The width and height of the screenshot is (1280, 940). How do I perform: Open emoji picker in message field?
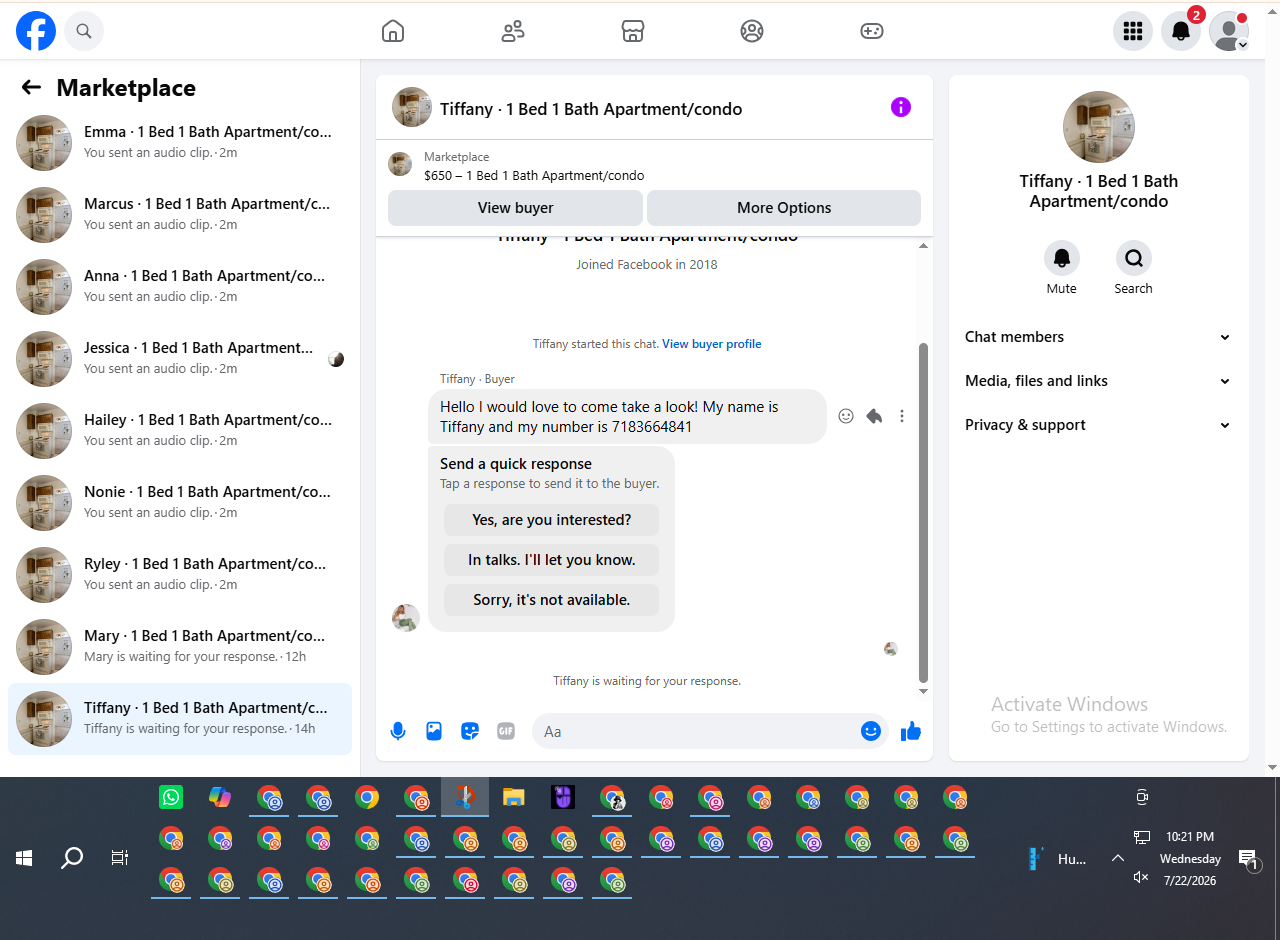click(x=871, y=731)
